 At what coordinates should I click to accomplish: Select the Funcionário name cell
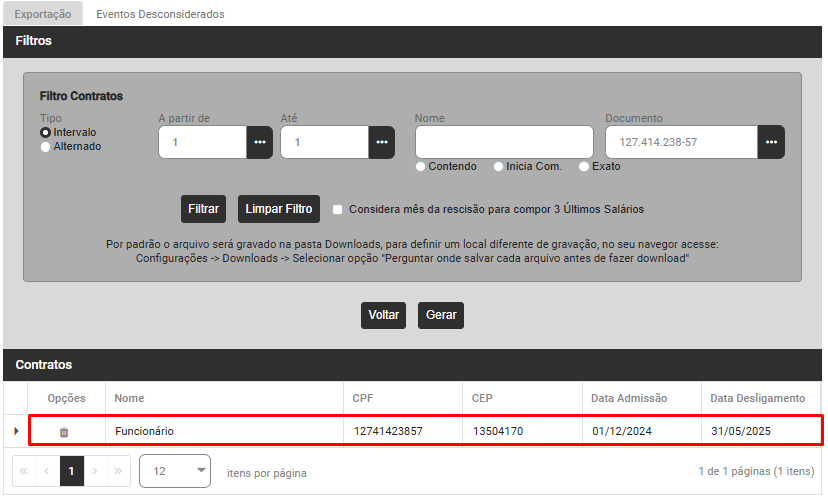pyautogui.click(x=224, y=431)
